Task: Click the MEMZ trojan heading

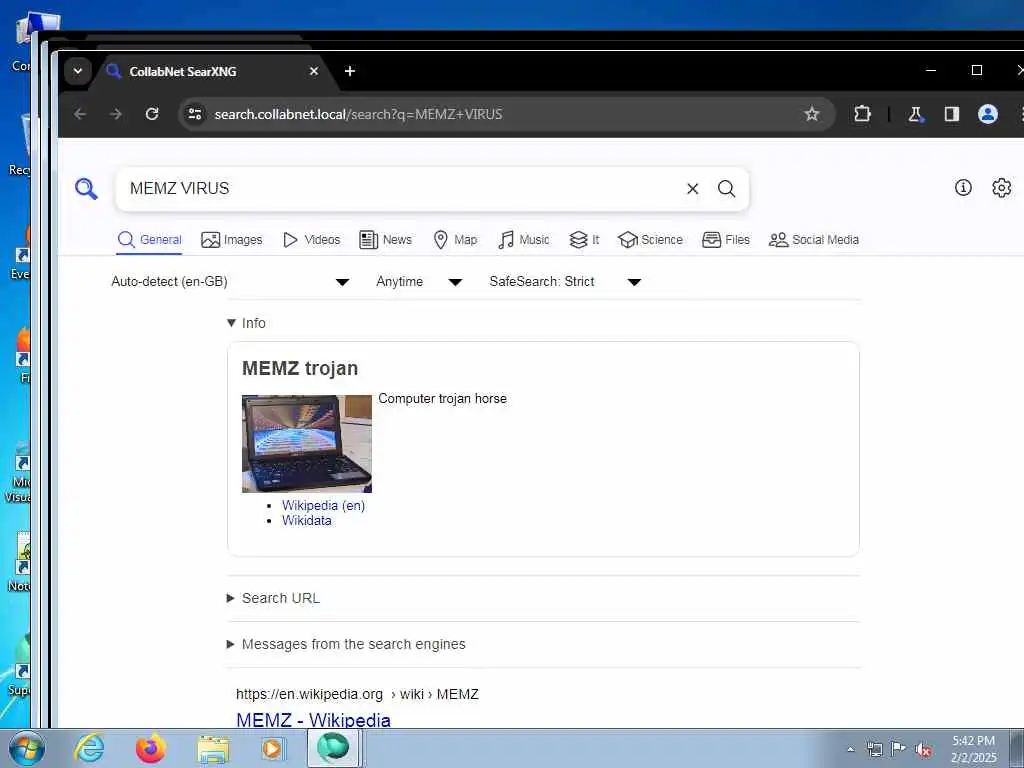Action: click(300, 368)
